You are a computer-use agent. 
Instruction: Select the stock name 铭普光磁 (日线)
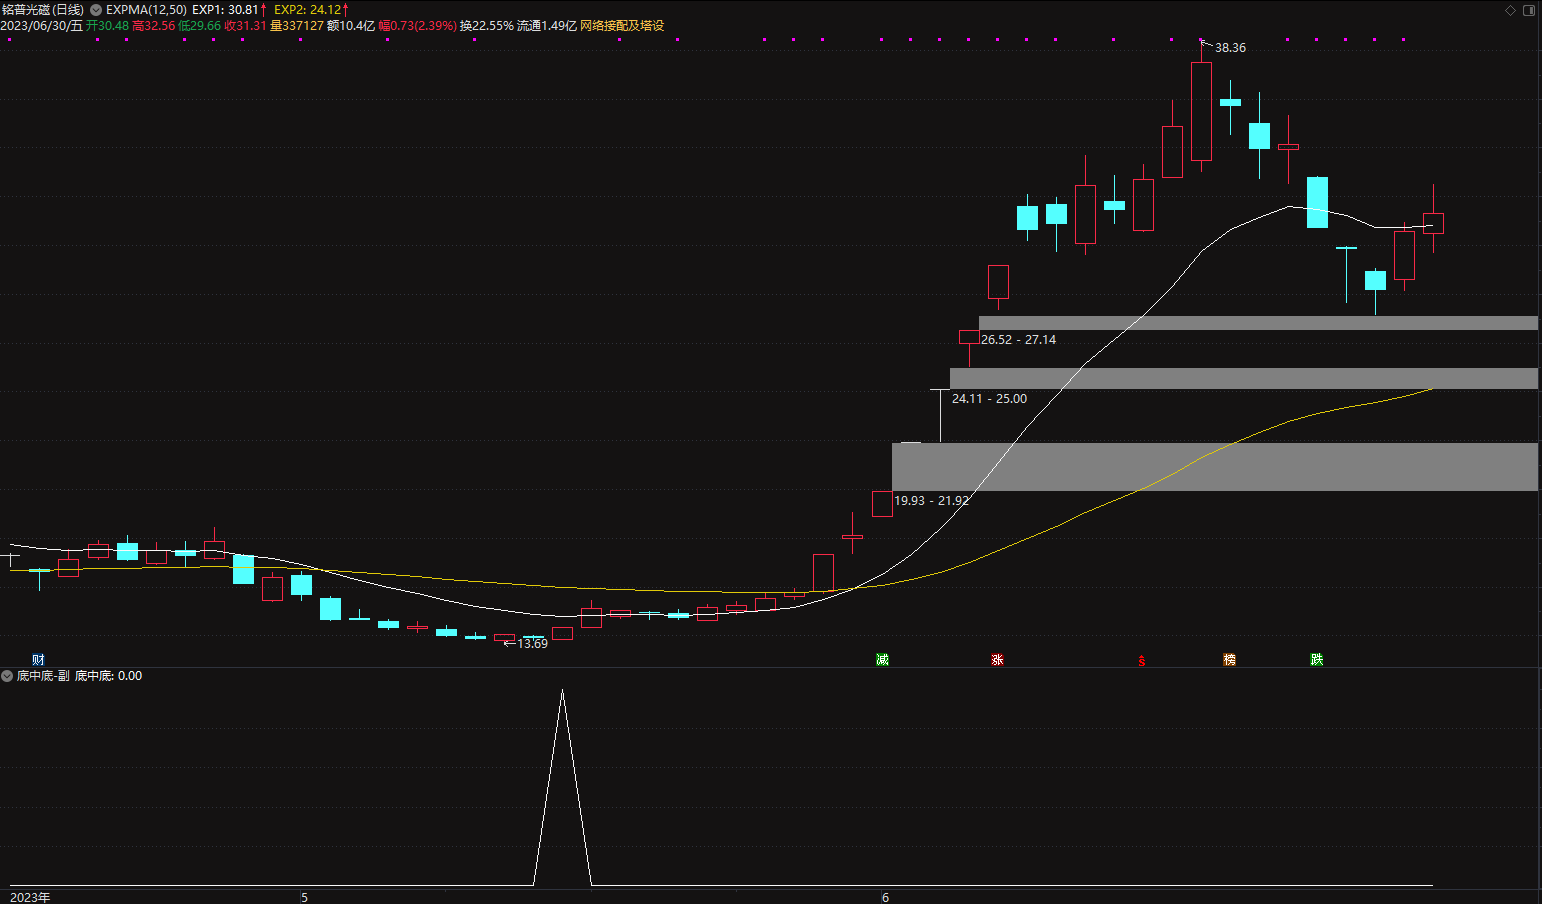(x=43, y=10)
